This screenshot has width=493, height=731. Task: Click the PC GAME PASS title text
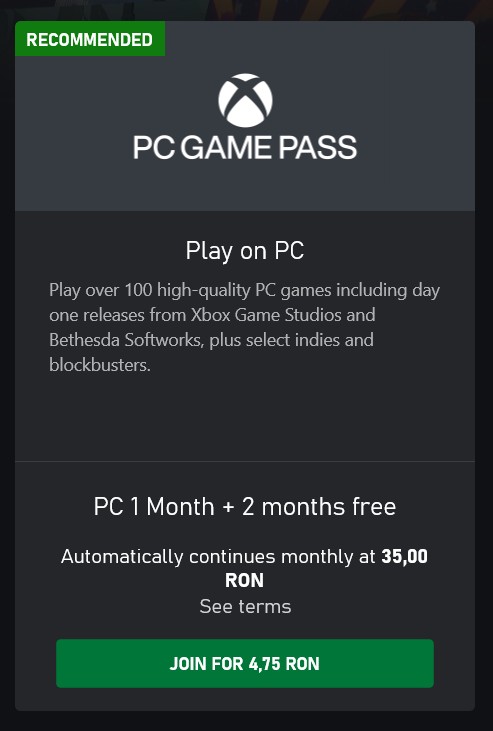pyautogui.click(x=245, y=148)
